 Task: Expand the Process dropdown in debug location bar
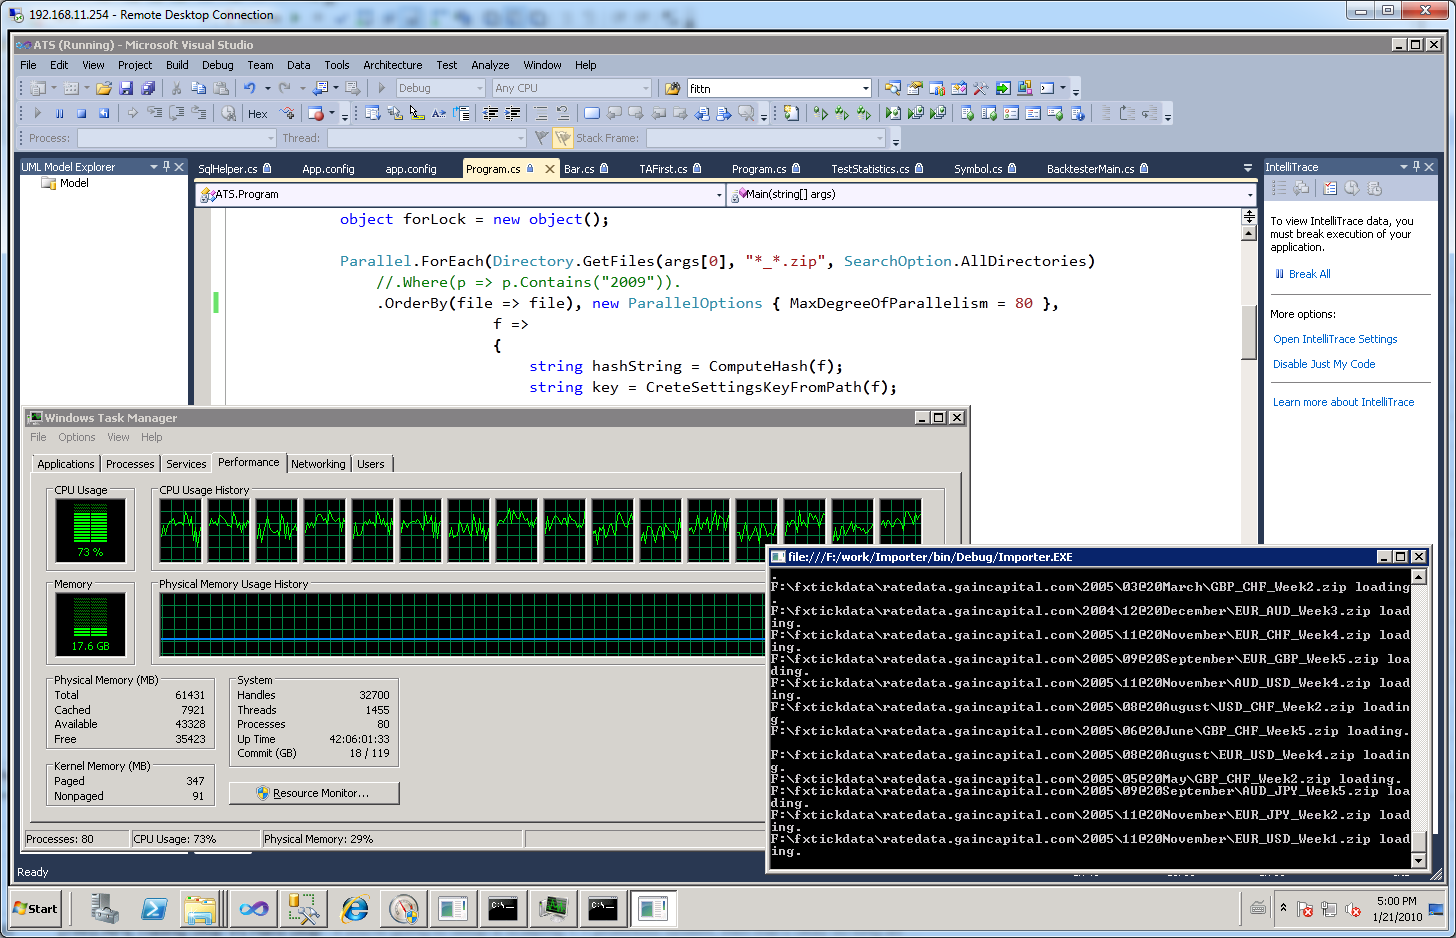click(270, 138)
